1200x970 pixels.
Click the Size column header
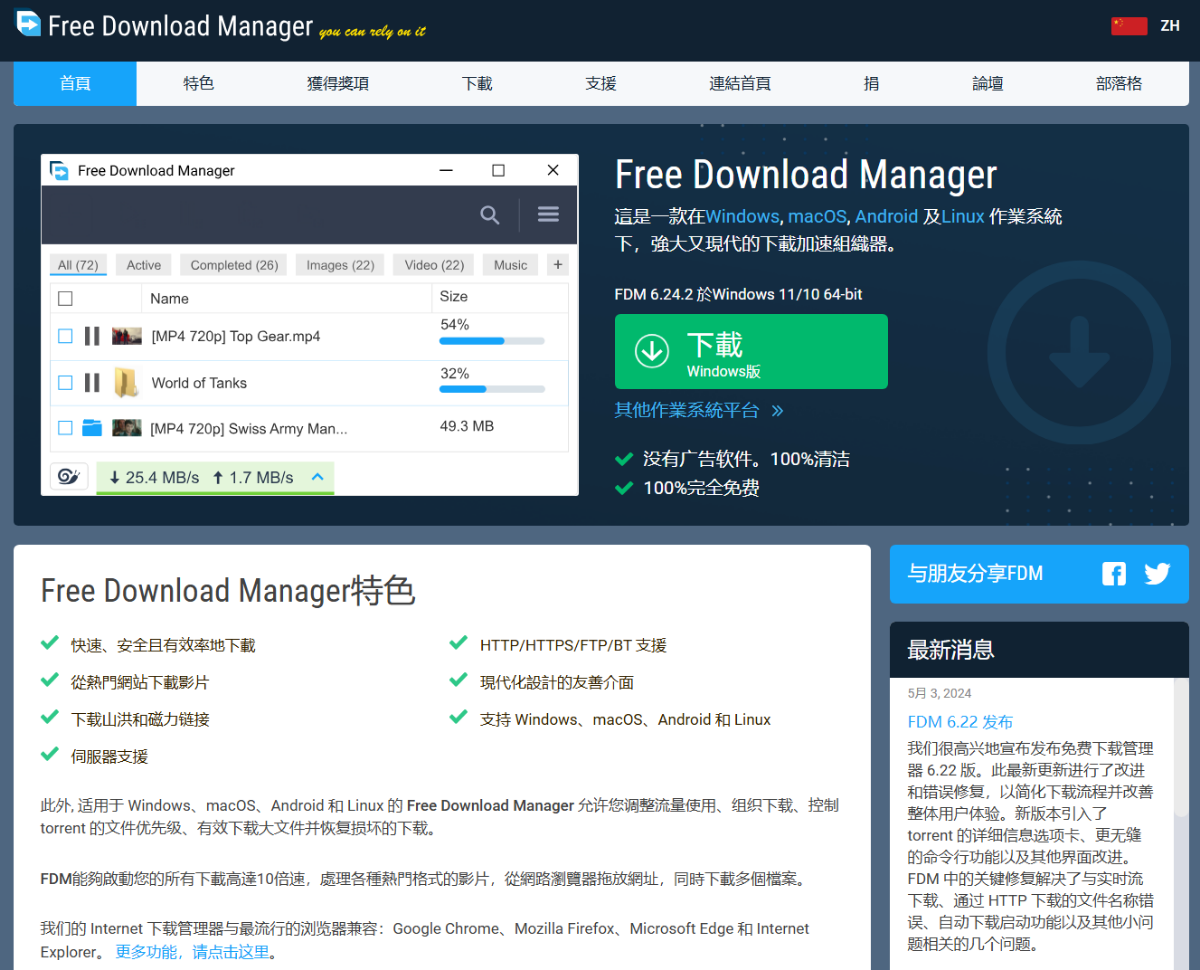click(454, 296)
